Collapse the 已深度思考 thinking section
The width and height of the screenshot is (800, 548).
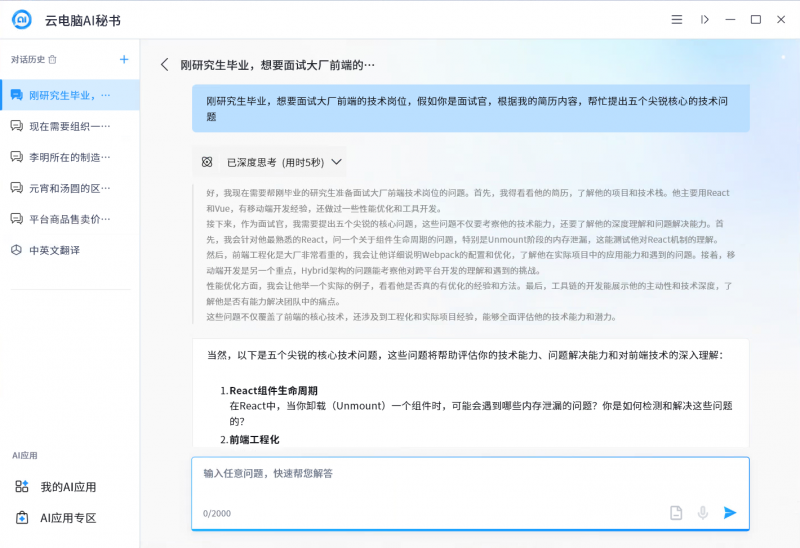pyautogui.click(x=337, y=161)
